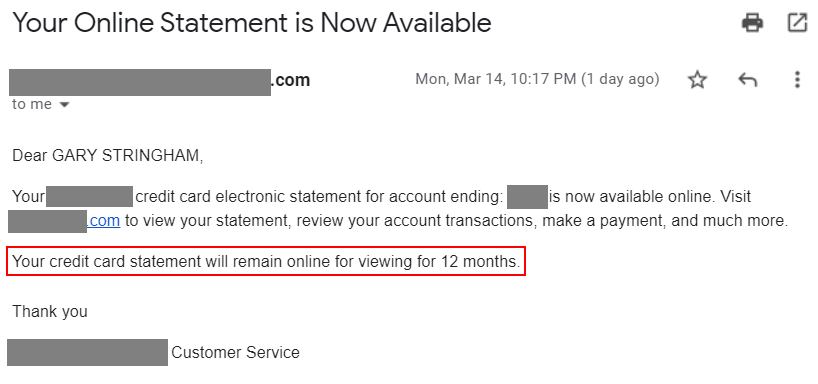Click the redacted block before 'Customer Service'
818x384 pixels.
click(x=87, y=352)
